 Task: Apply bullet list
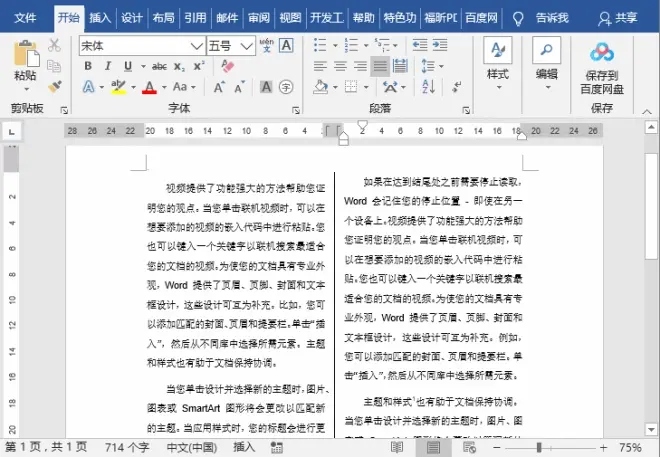point(320,45)
